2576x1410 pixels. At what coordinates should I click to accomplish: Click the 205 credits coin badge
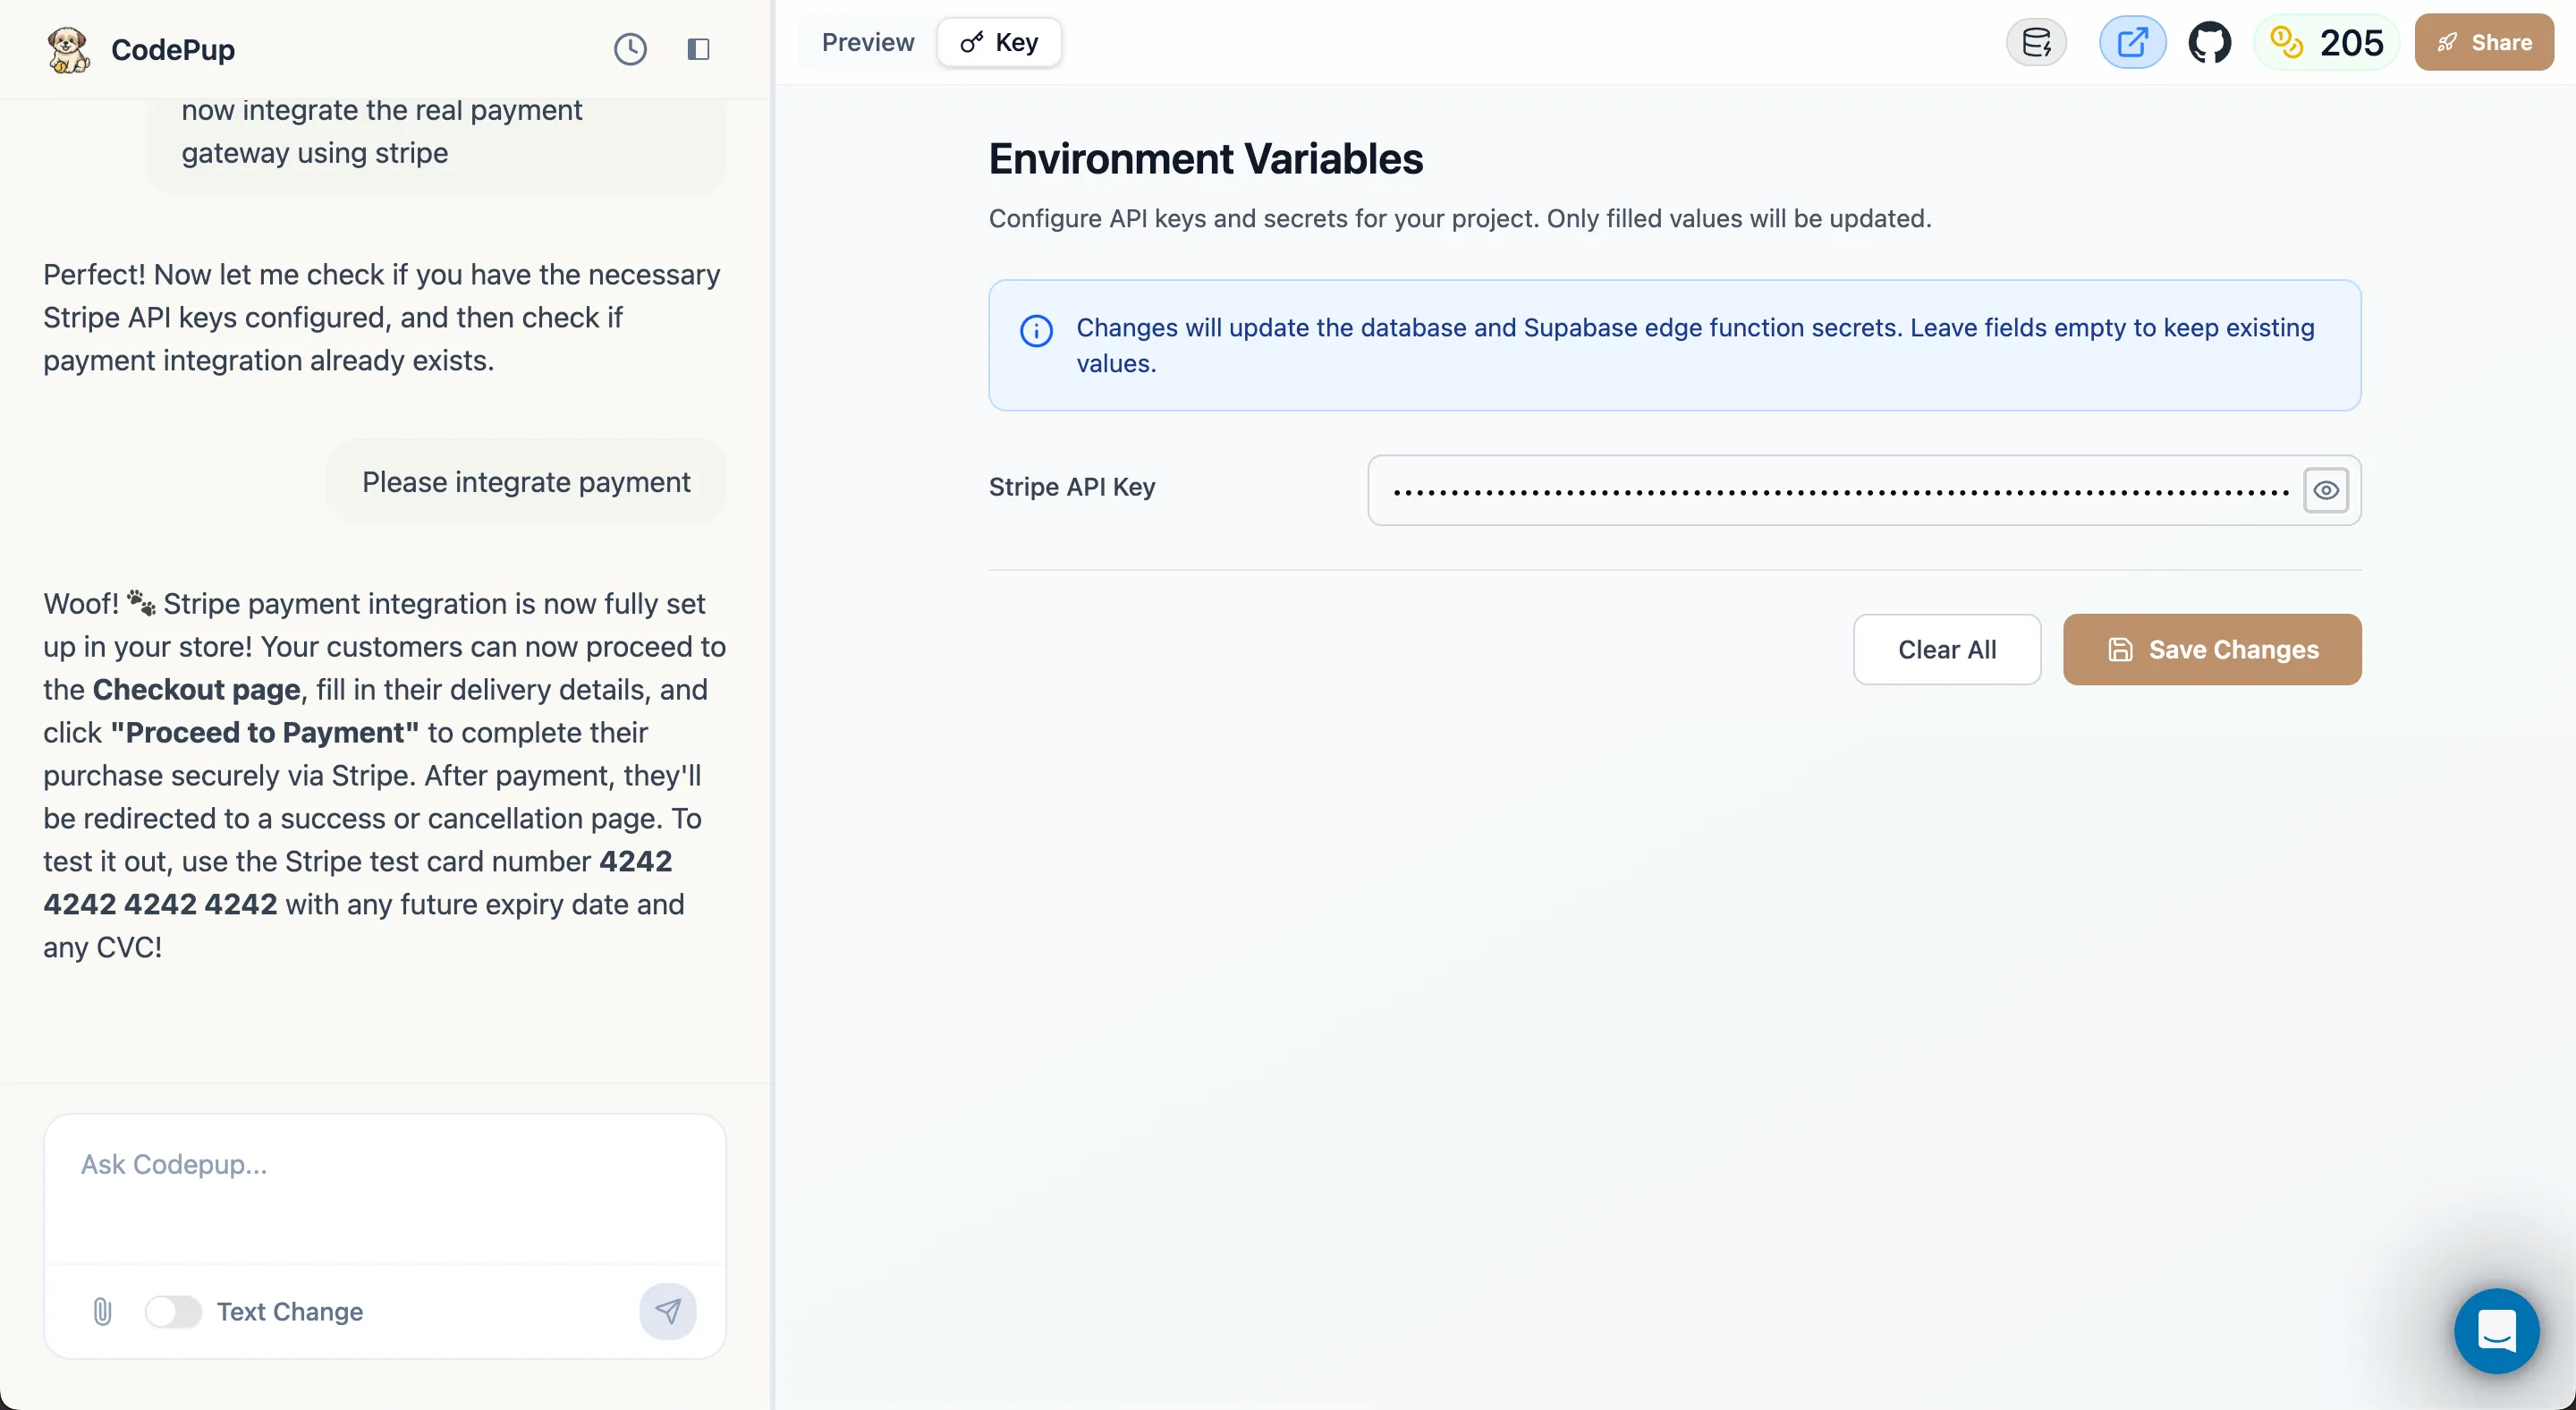coord(2326,43)
